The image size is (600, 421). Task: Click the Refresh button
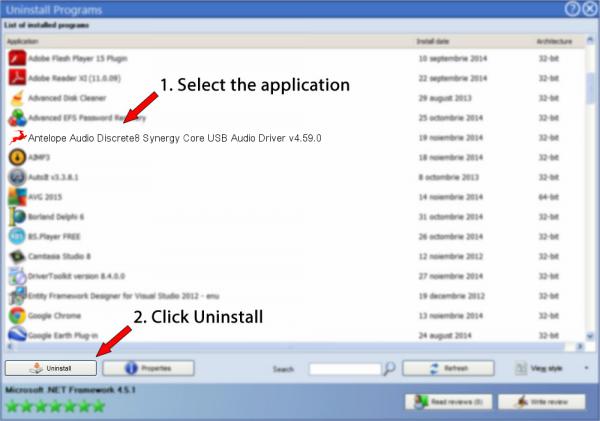448,368
